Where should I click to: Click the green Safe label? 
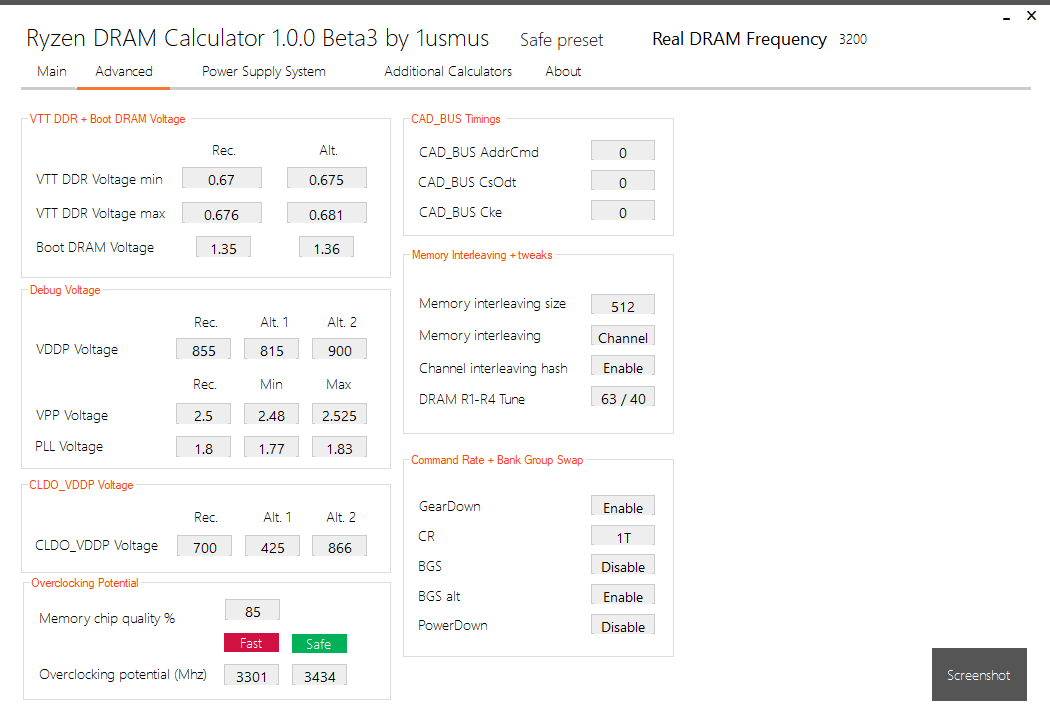(x=319, y=644)
